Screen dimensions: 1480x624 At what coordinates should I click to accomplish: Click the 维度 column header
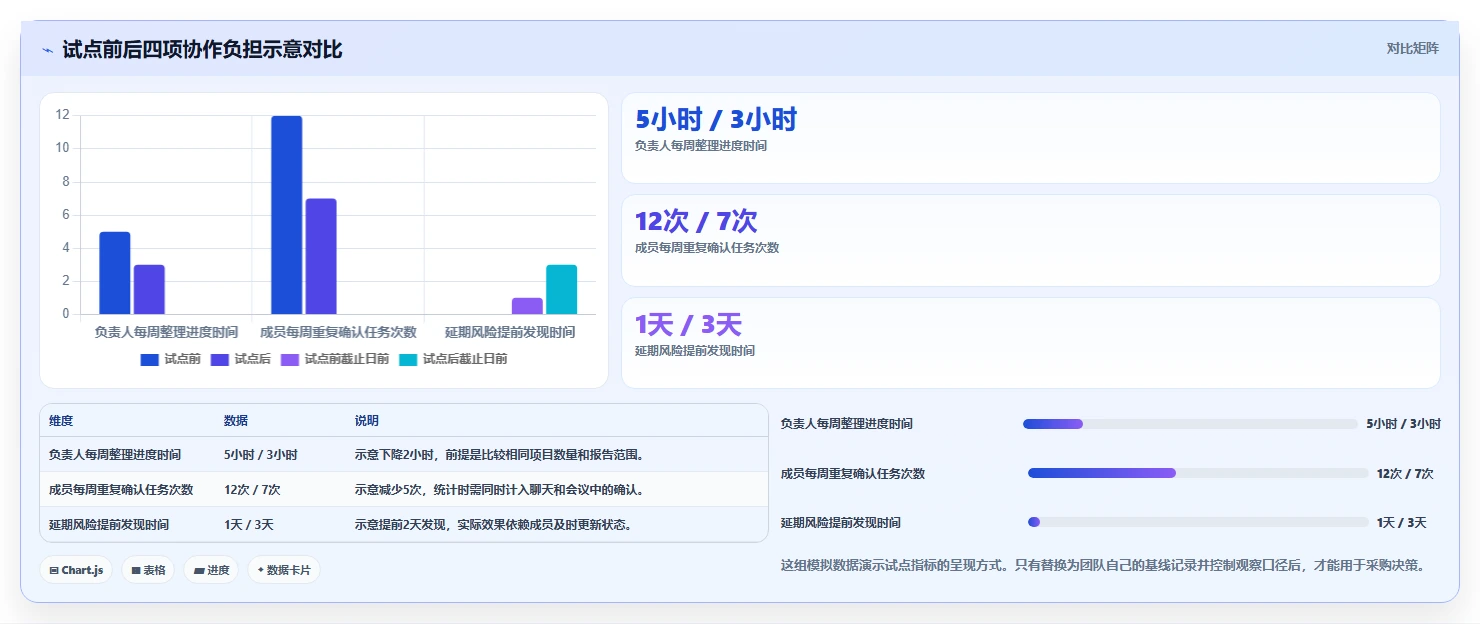(x=61, y=421)
